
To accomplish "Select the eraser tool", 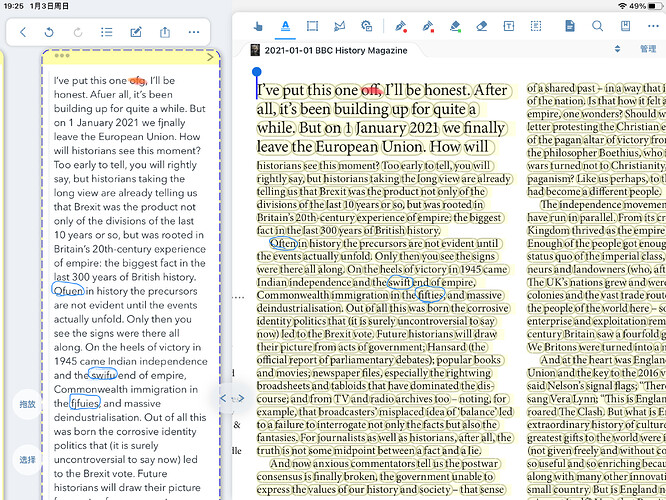I will click(x=482, y=26).
